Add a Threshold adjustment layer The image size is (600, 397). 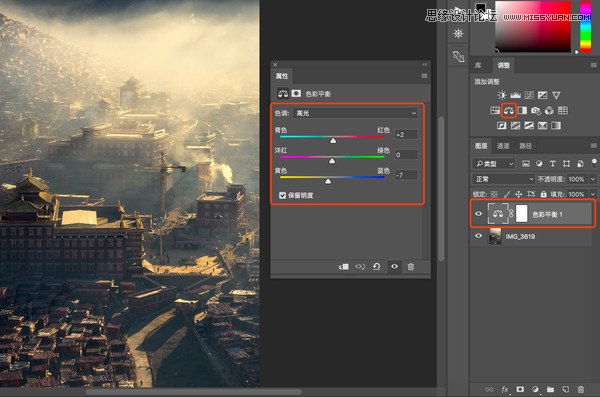pyautogui.click(x=529, y=126)
